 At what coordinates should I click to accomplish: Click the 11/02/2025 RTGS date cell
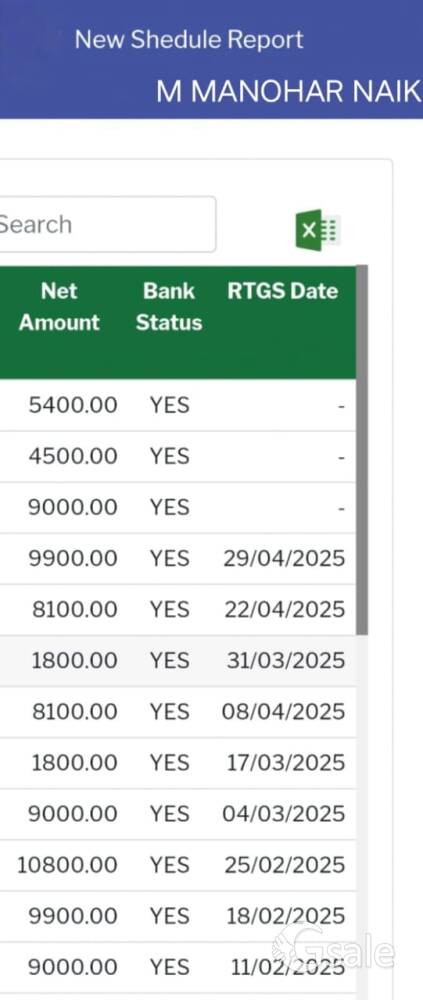287,967
